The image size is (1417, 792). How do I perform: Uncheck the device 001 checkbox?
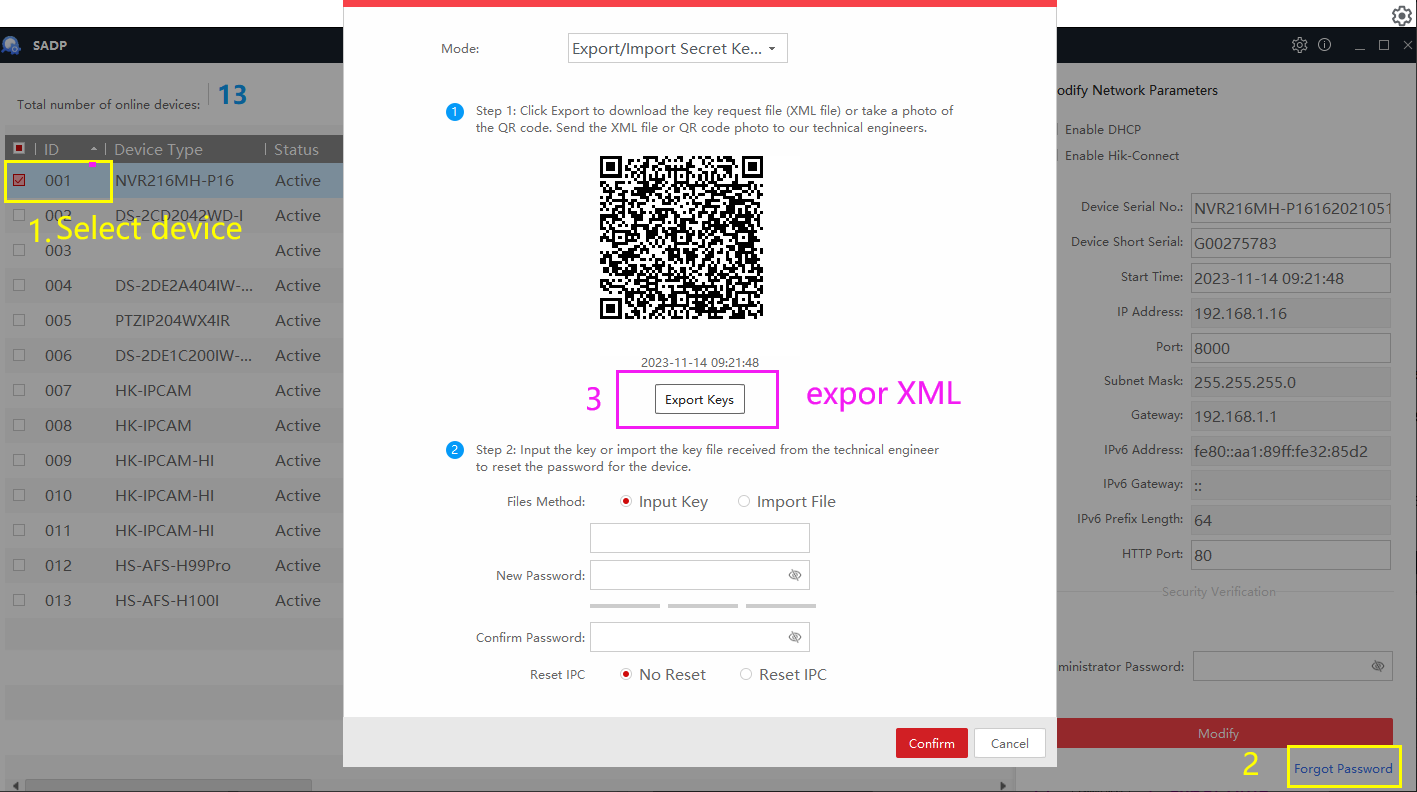pyautogui.click(x=19, y=181)
